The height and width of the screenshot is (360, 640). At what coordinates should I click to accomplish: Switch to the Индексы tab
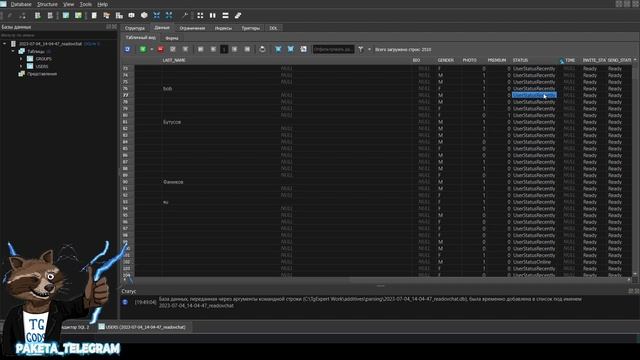point(223,28)
